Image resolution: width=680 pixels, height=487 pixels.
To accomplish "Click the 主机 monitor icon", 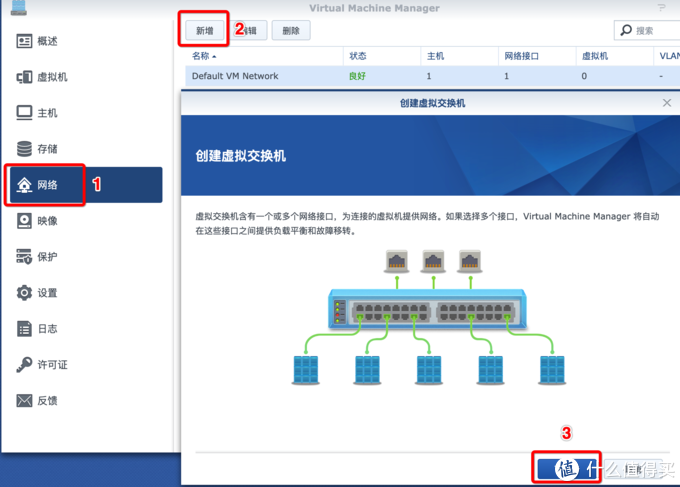I will pyautogui.click(x=24, y=113).
